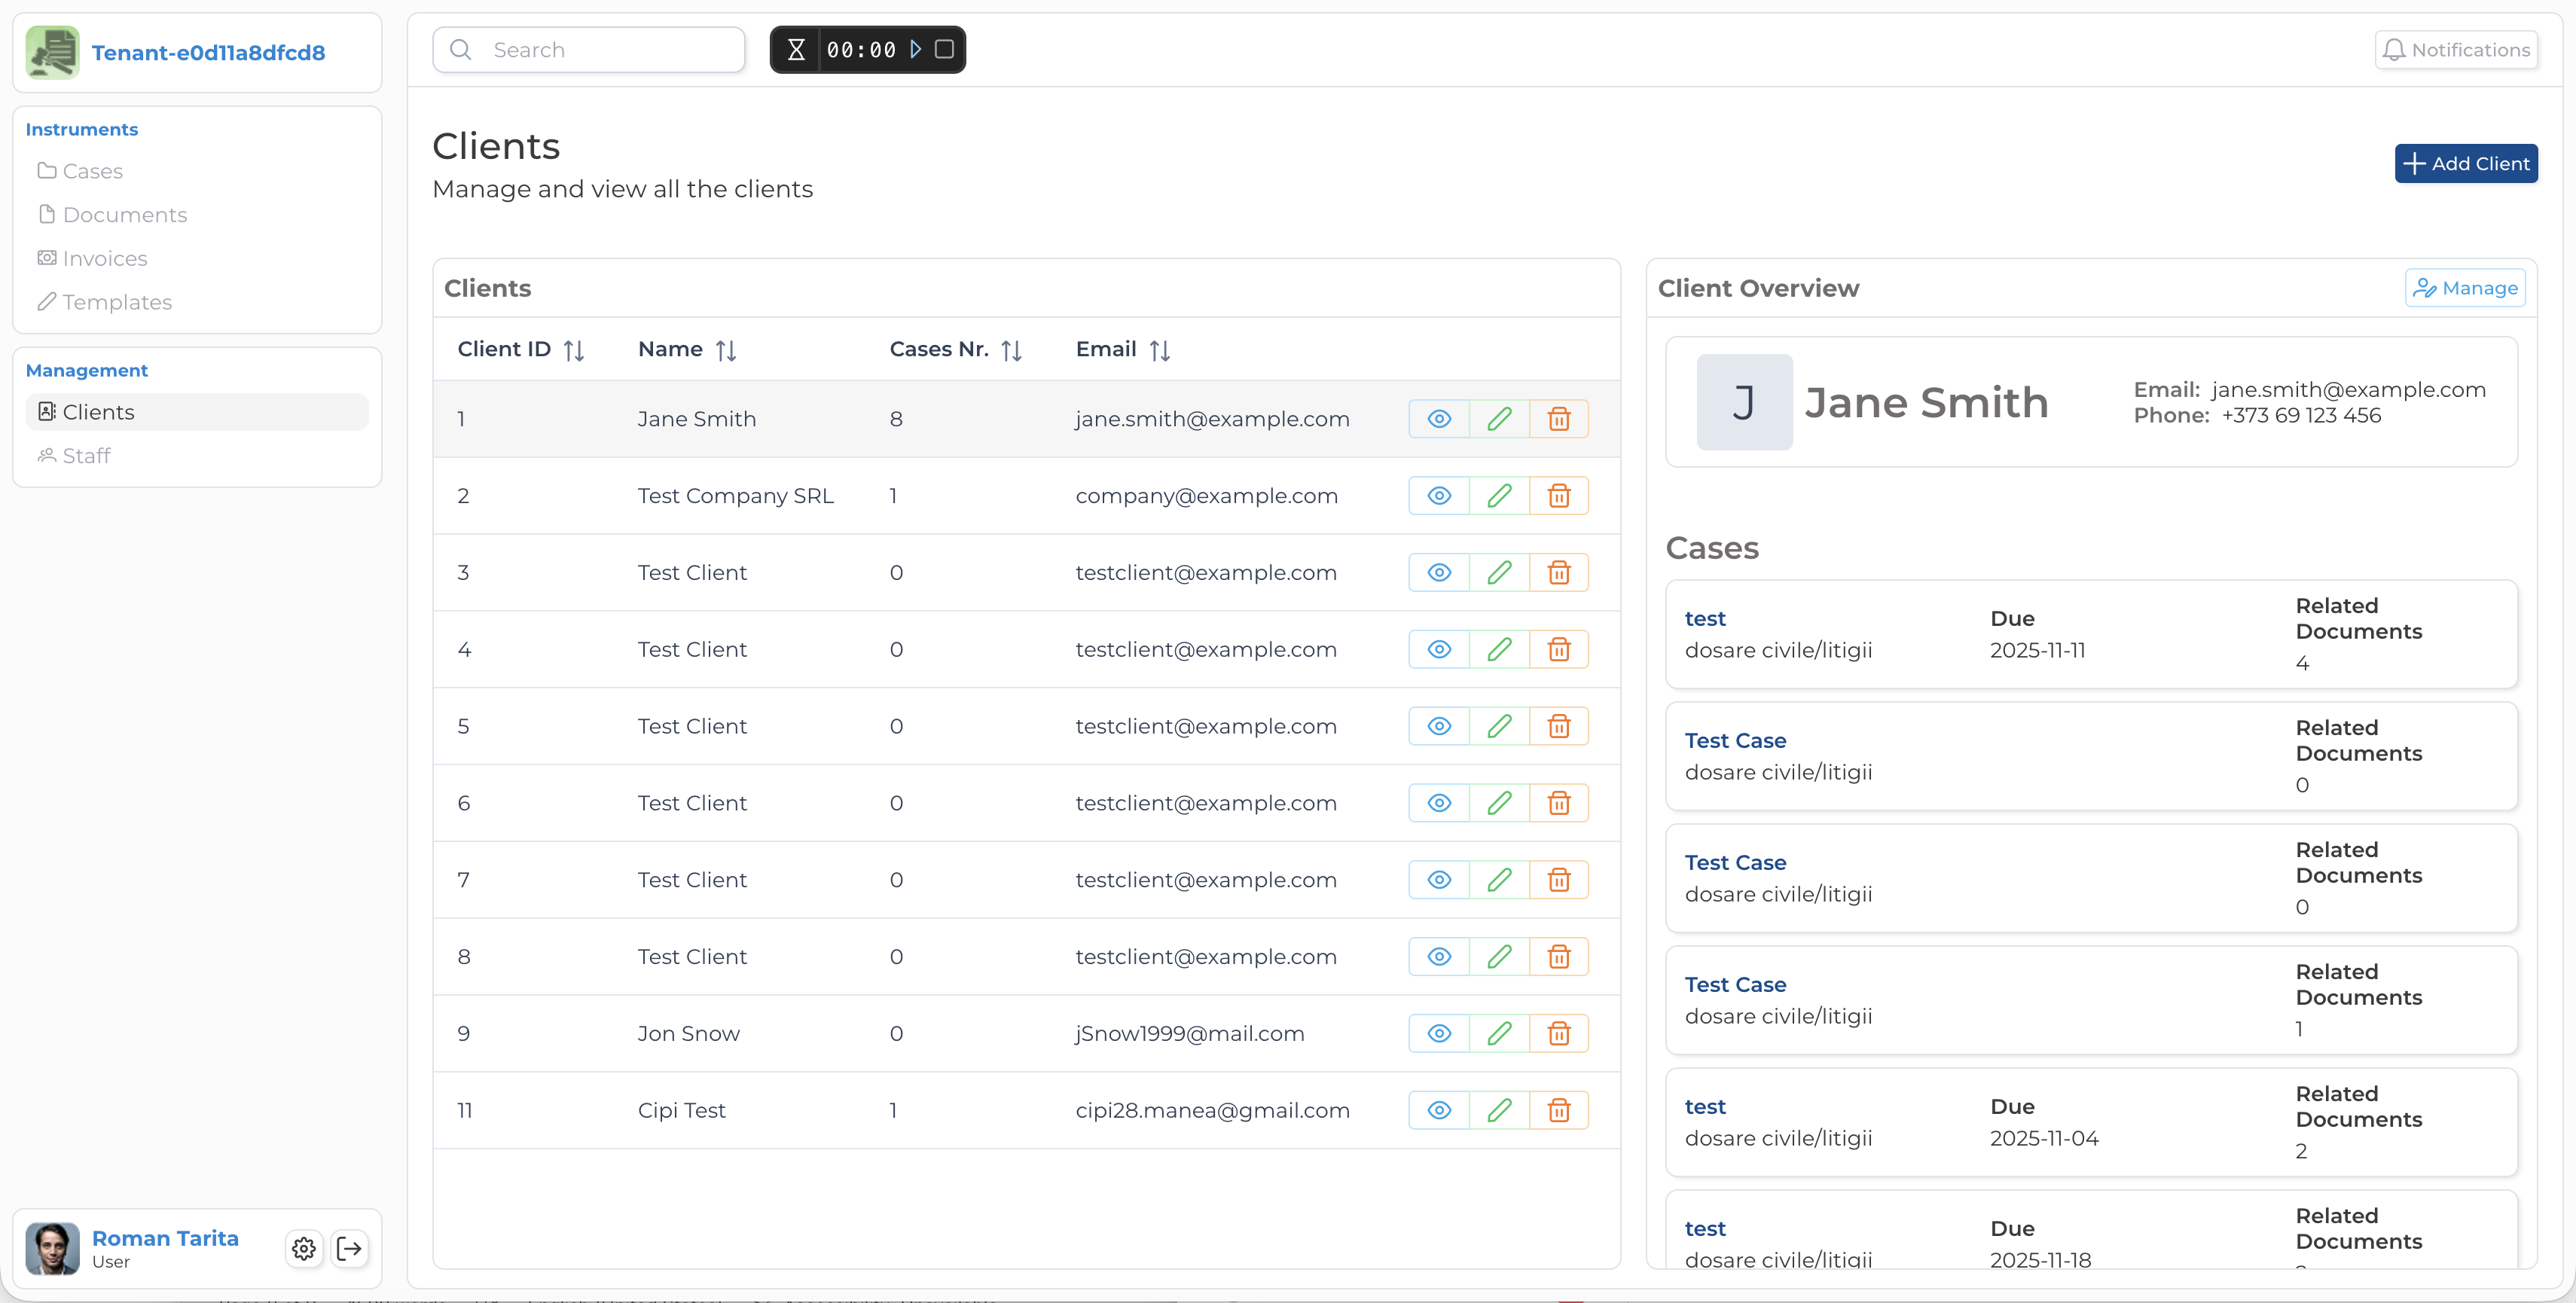Edit Jane Smith using pencil icon
The height and width of the screenshot is (1303, 2576).
1498,419
